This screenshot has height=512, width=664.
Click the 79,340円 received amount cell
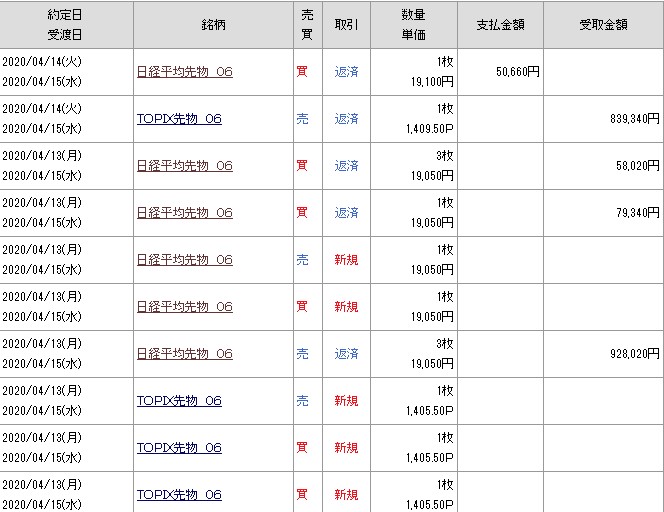tap(632, 213)
